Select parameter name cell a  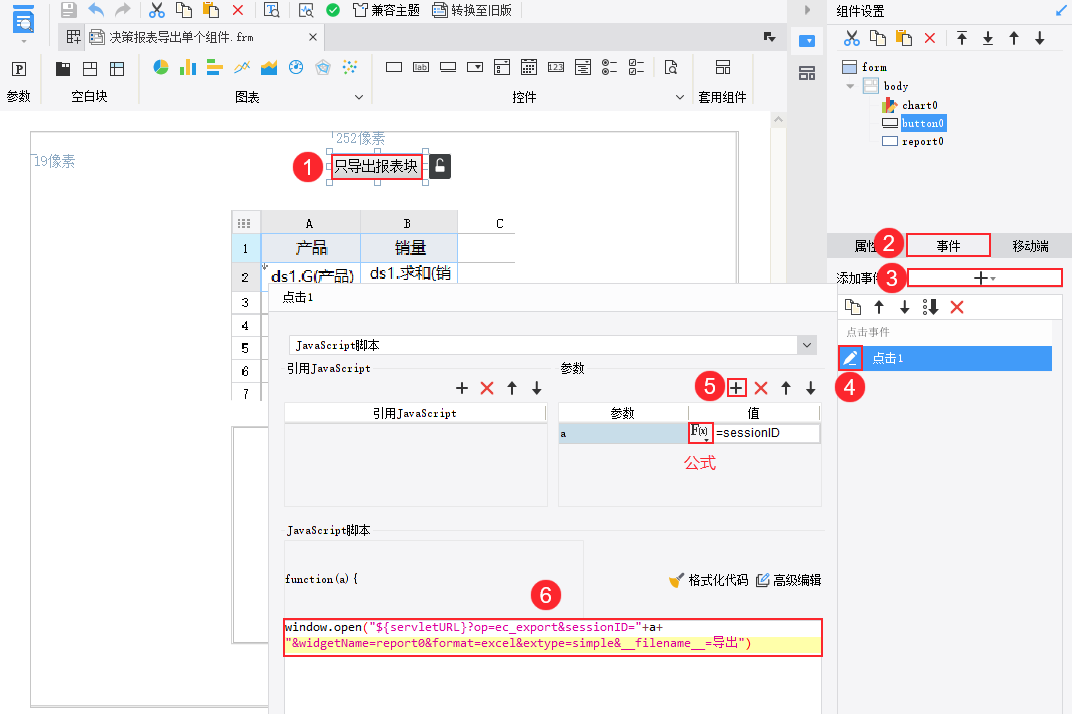[624, 433]
